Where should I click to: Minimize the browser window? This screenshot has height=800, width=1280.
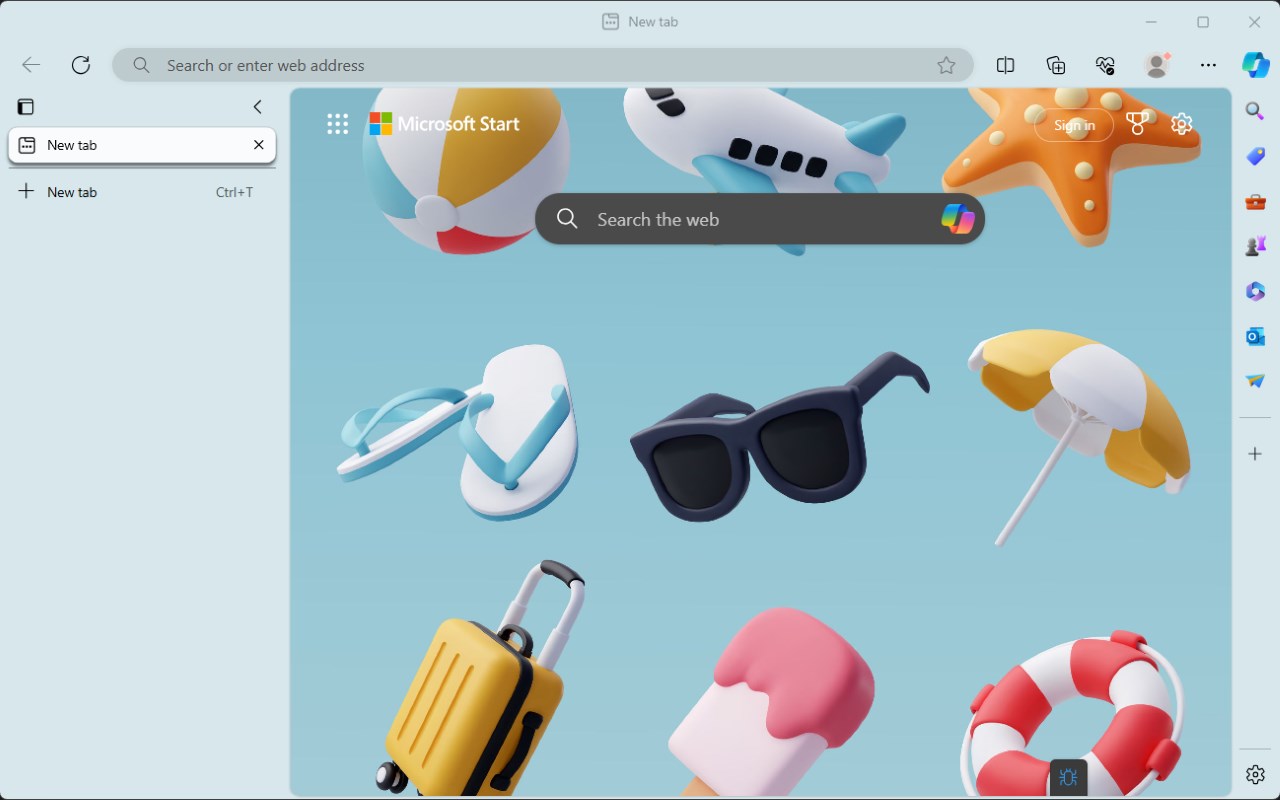pyautogui.click(x=1151, y=22)
